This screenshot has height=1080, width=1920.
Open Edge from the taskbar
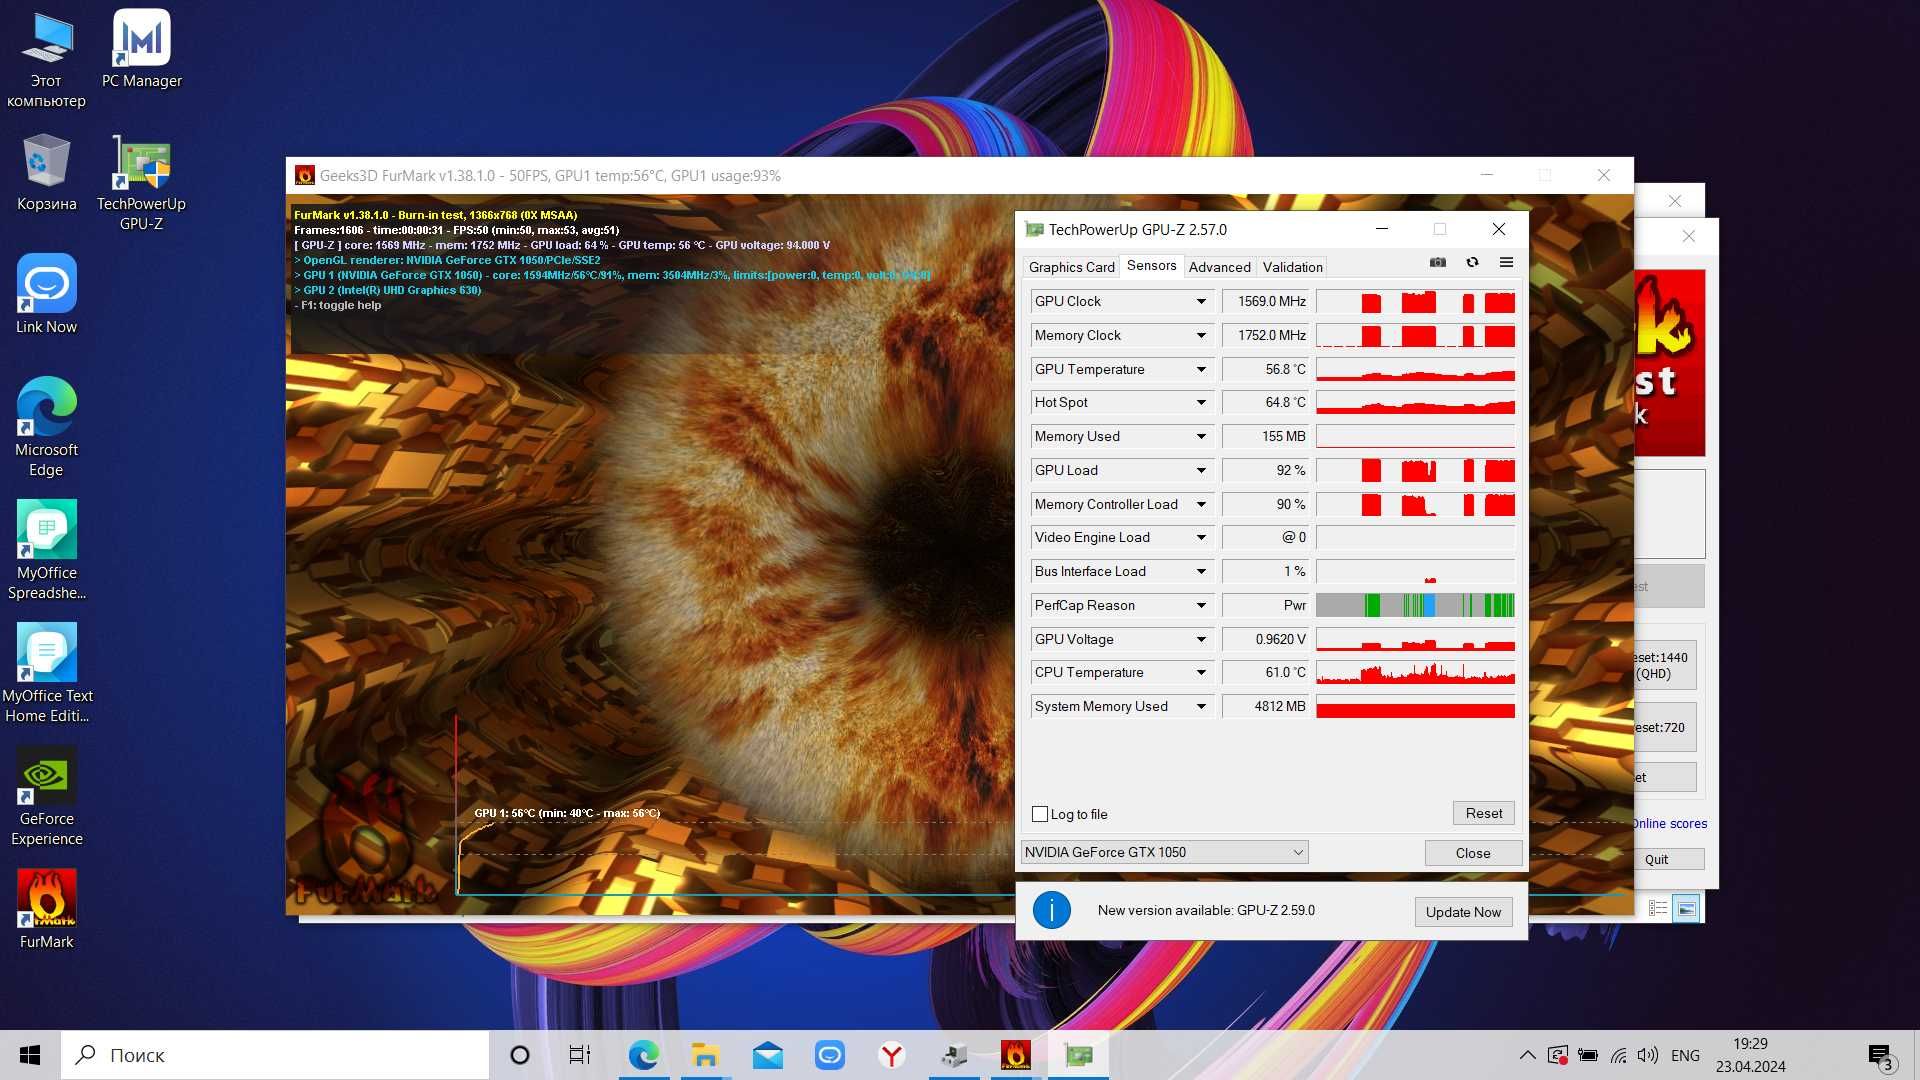pyautogui.click(x=644, y=1055)
